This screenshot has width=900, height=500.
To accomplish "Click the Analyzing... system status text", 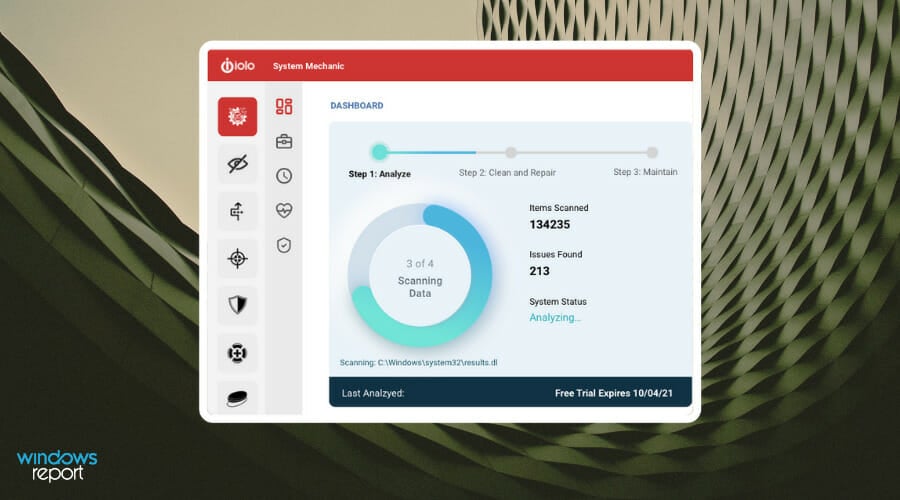I will (555, 317).
